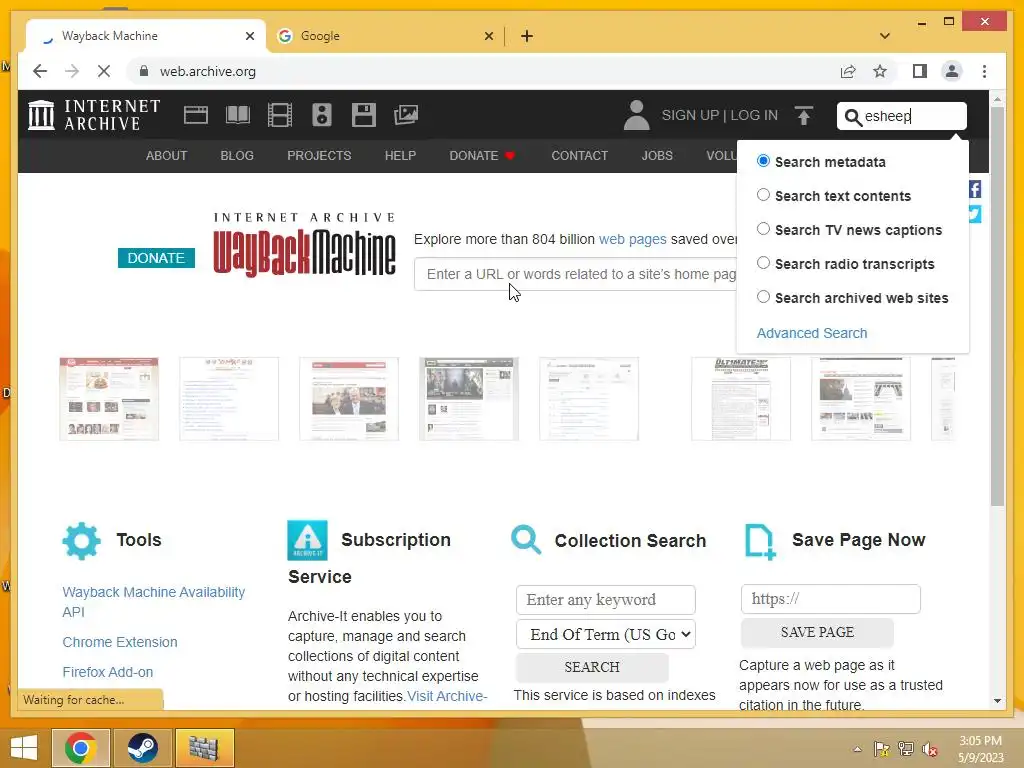Switch to the Google tab

[x=385, y=36]
